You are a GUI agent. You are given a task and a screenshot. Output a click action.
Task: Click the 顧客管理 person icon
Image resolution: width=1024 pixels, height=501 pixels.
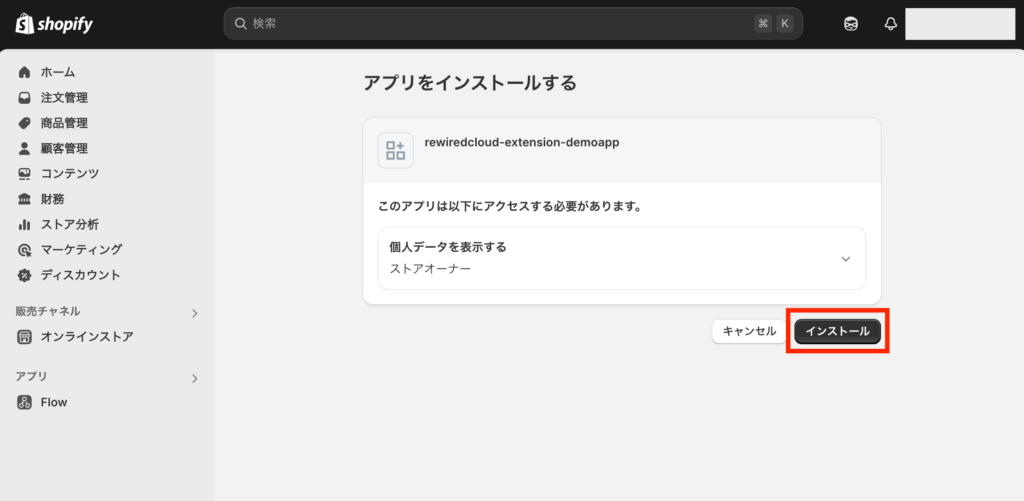24,148
